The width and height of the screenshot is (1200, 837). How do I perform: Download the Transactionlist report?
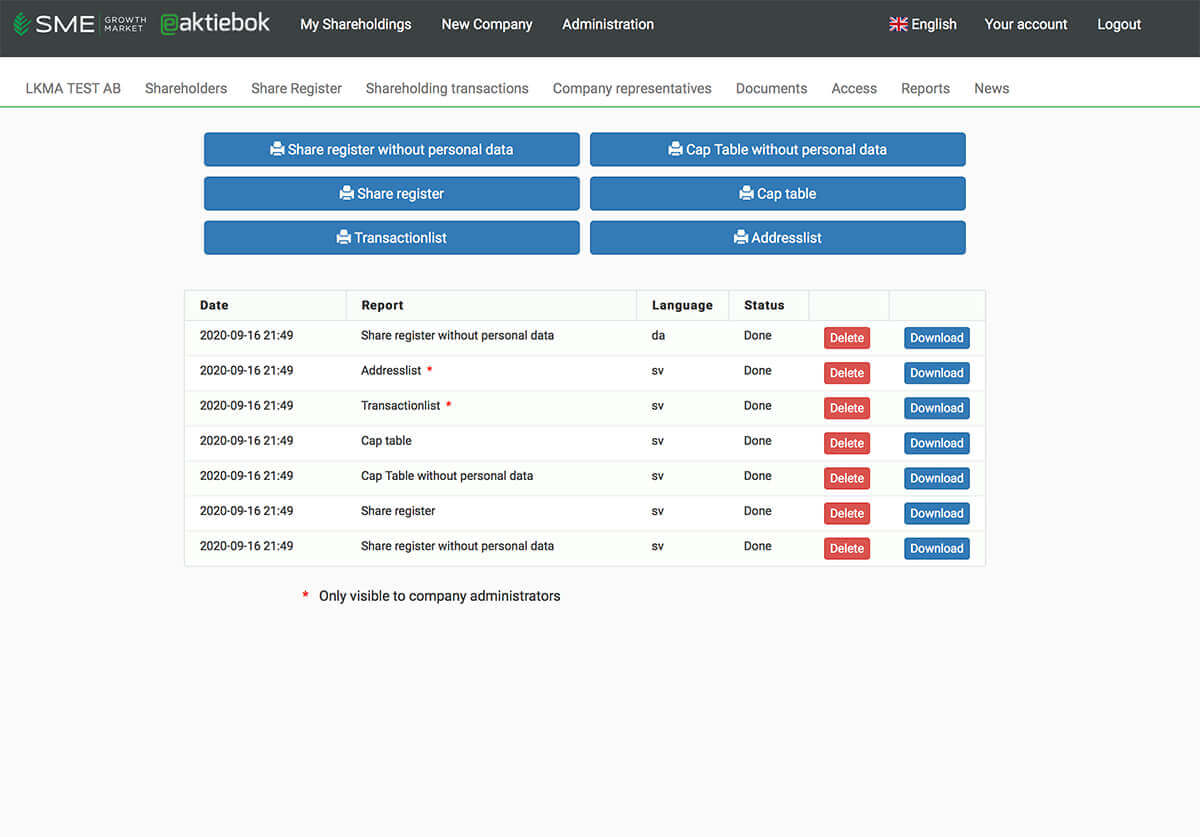click(x=937, y=408)
